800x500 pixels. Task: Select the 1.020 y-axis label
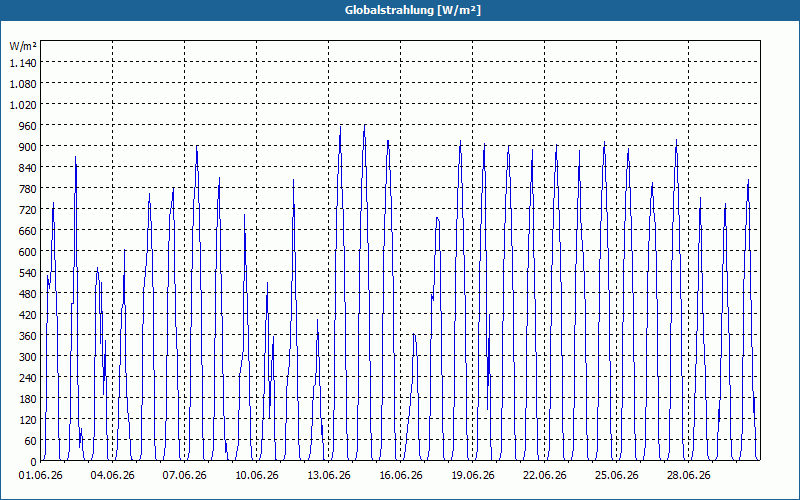[x=23, y=105]
